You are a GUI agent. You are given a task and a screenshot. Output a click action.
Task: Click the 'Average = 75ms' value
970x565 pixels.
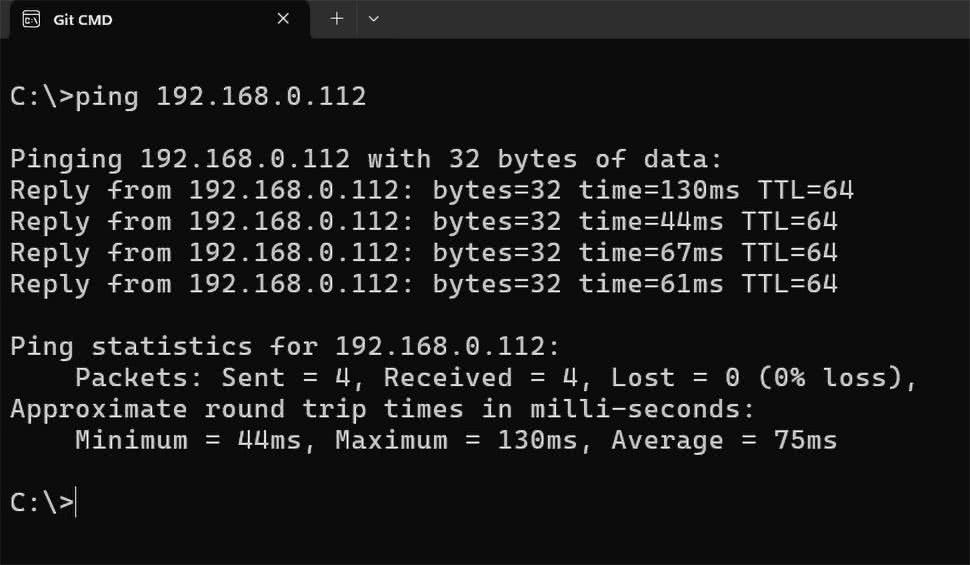point(724,440)
